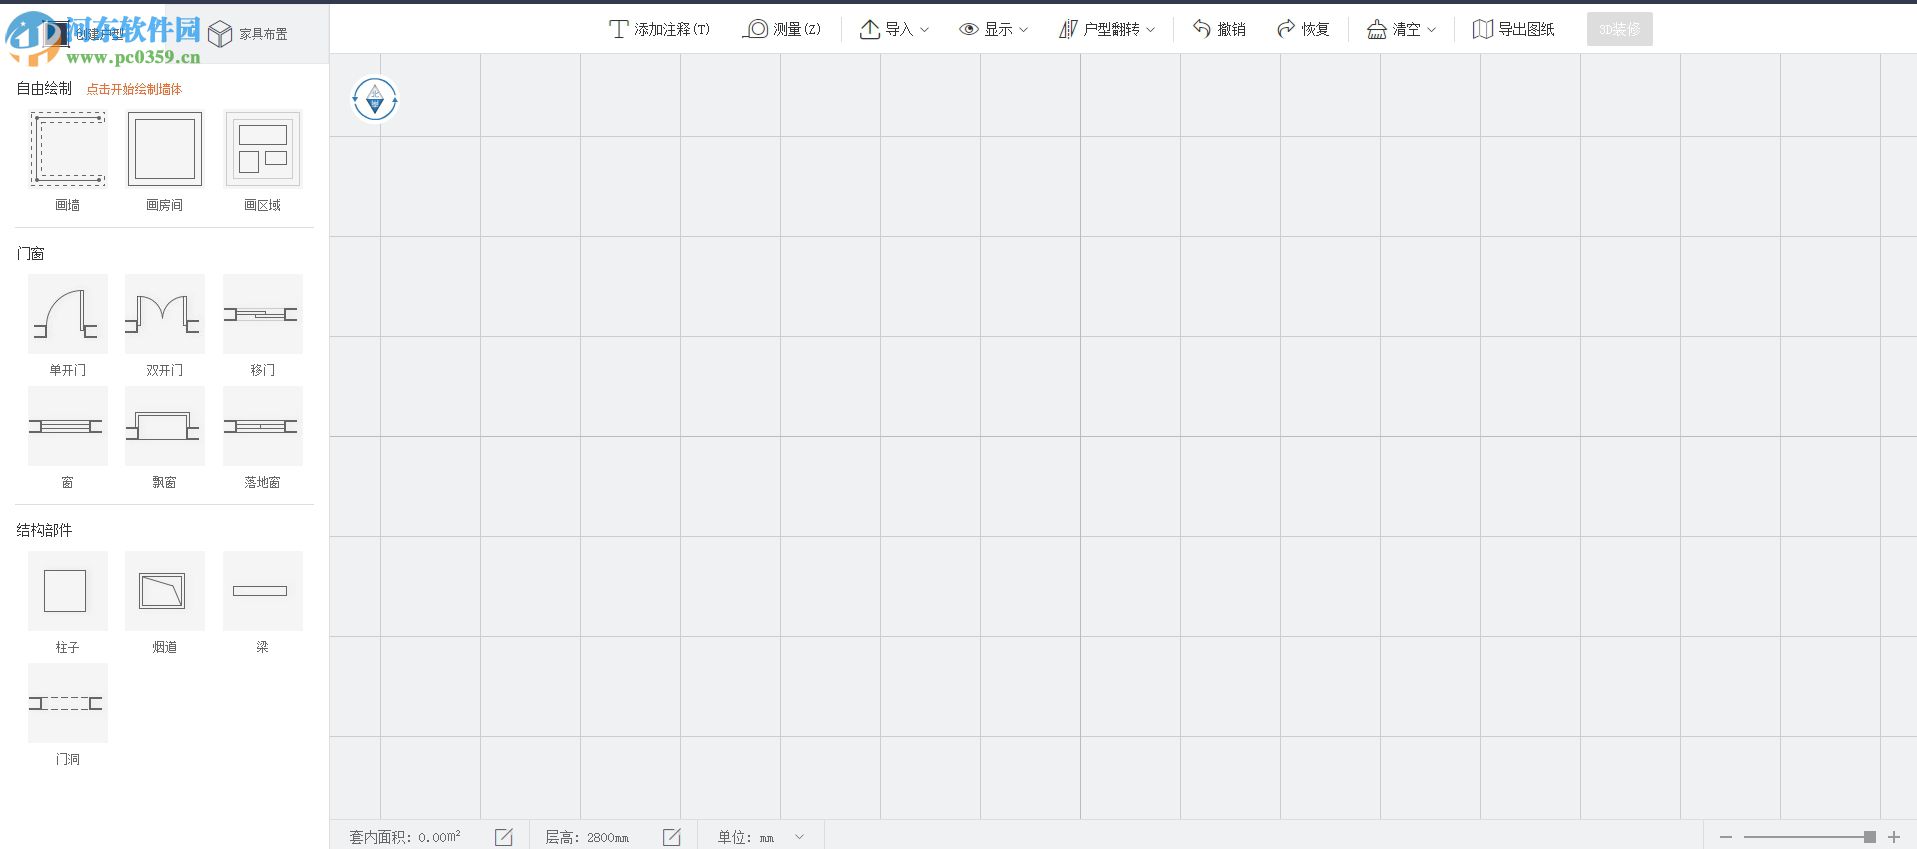Click the zoom out minus button

(1725, 837)
